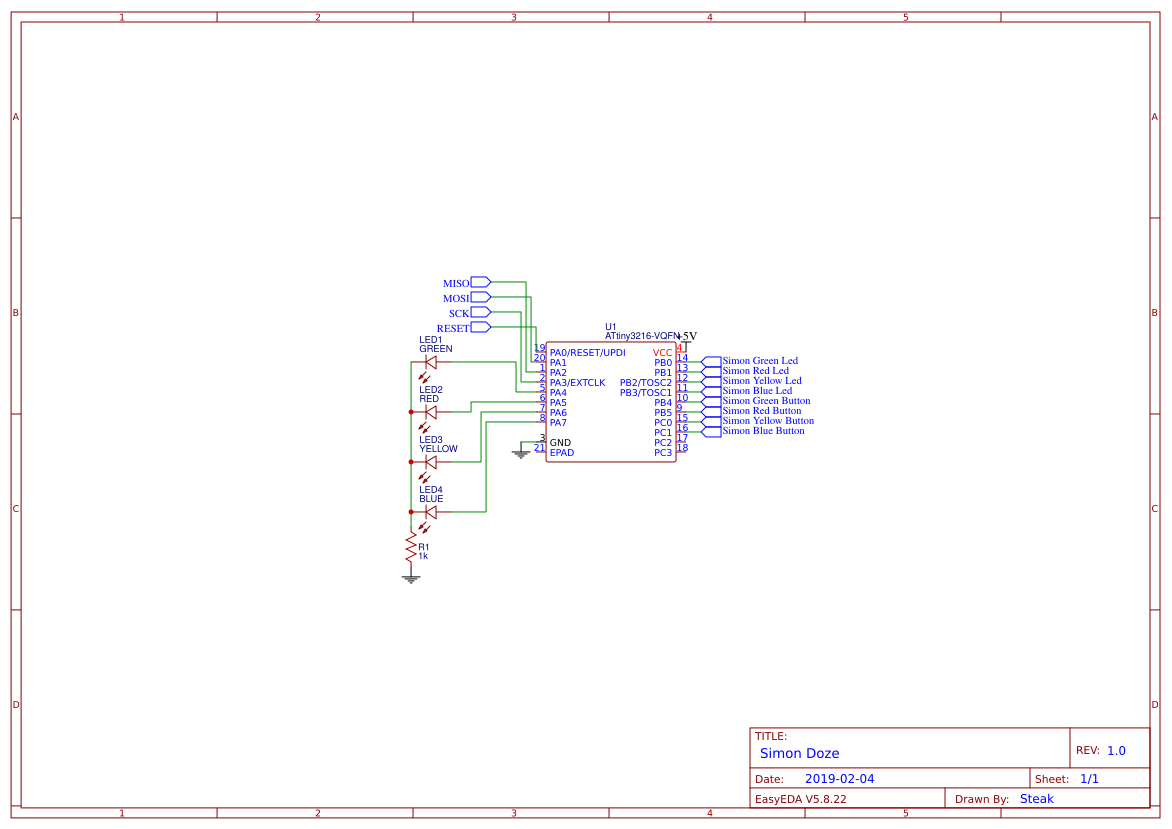The width and height of the screenshot is (1172, 829).
Task: Select the Simon Green Led port
Action: [711, 361]
